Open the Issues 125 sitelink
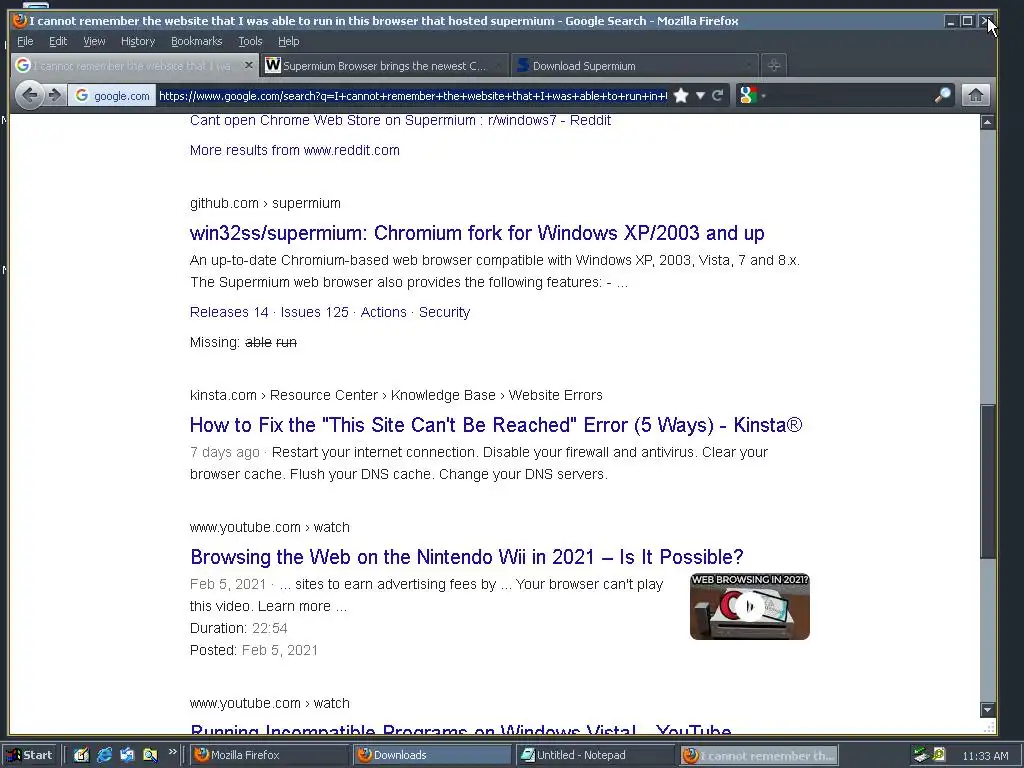Screen dimensions: 1024x768 pyautogui.click(x=315, y=312)
